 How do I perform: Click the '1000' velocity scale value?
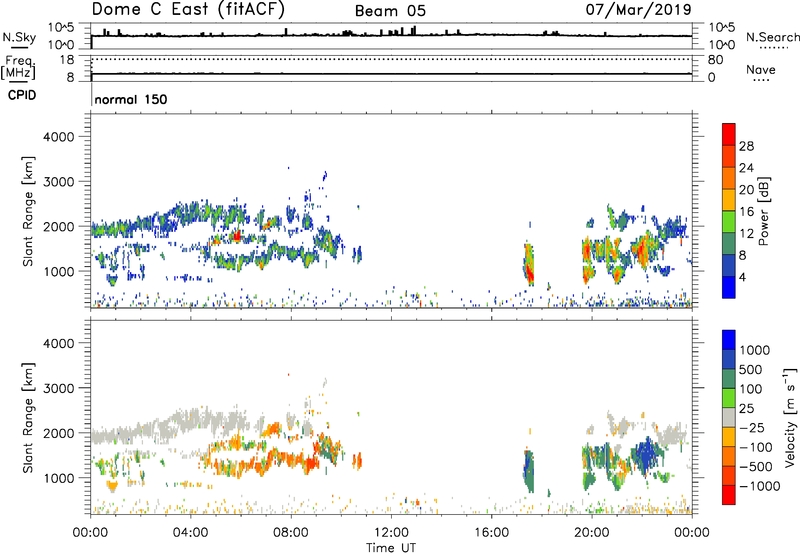pos(754,350)
